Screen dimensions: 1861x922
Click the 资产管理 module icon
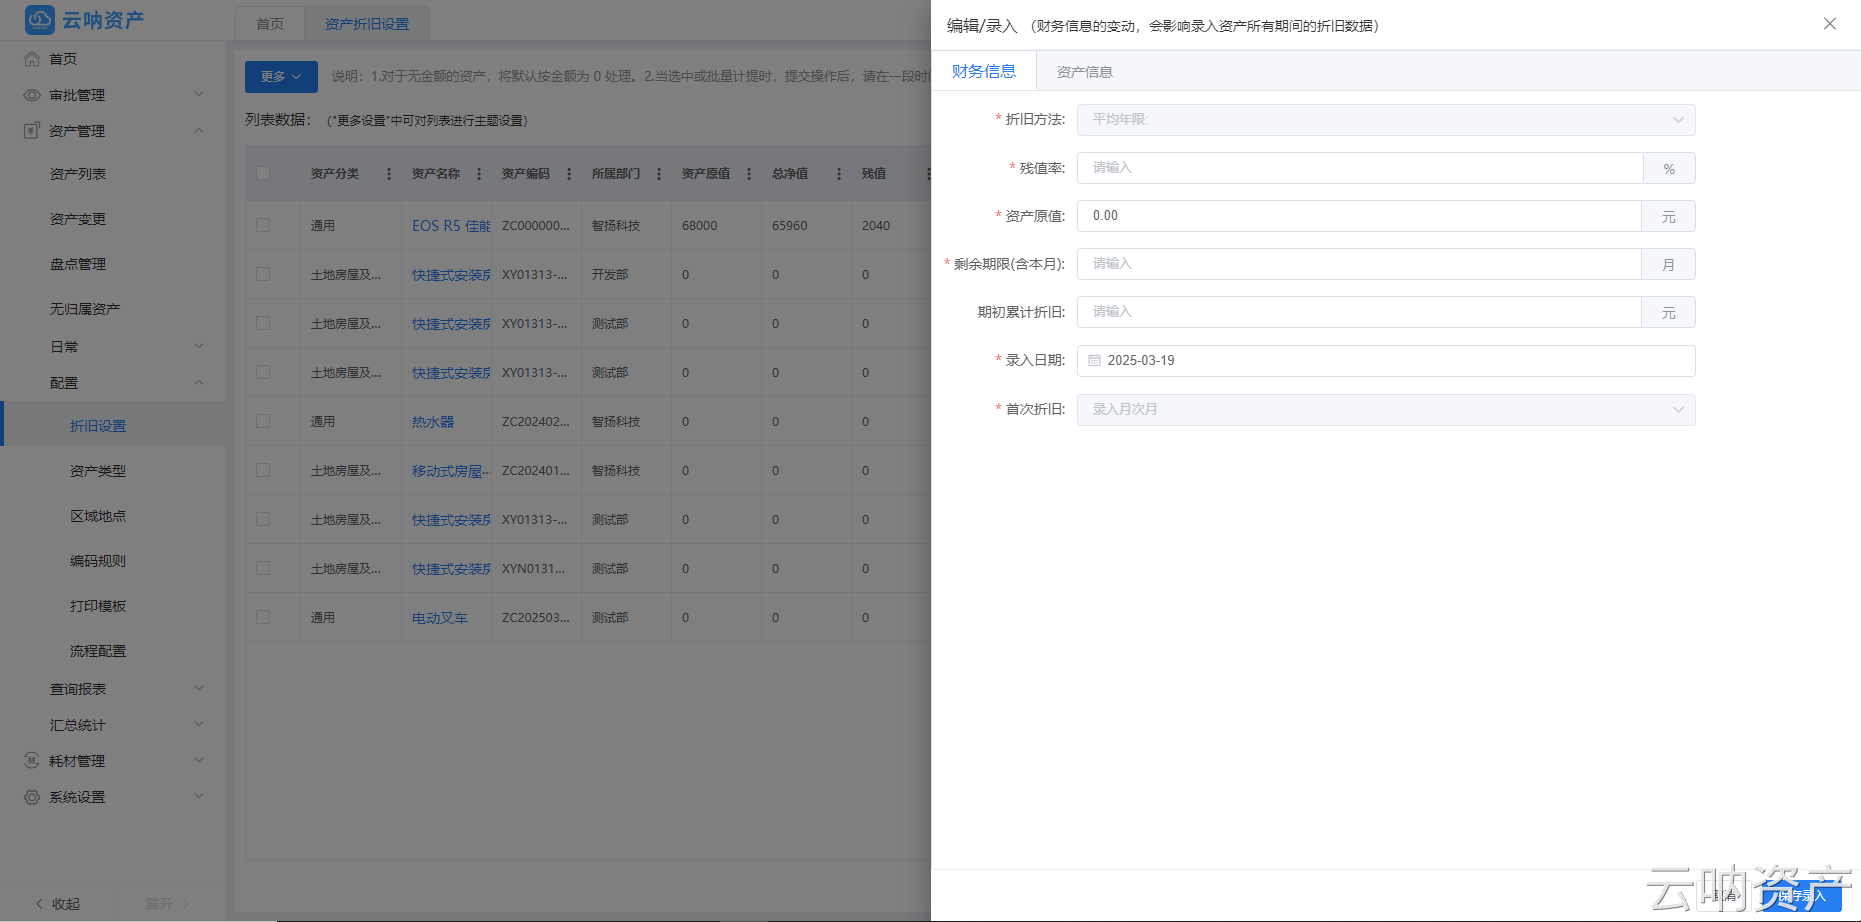tap(29, 130)
